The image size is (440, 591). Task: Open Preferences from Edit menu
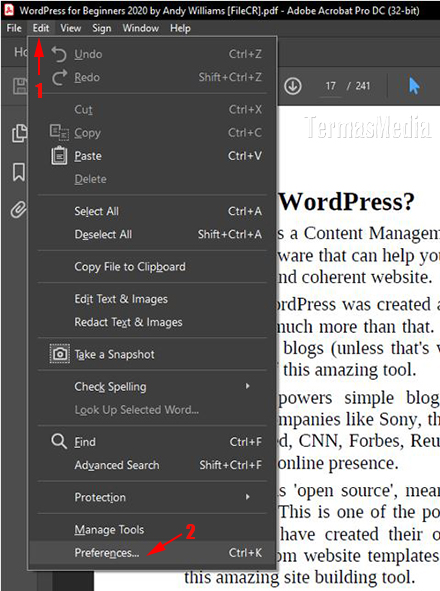(x=152, y=553)
